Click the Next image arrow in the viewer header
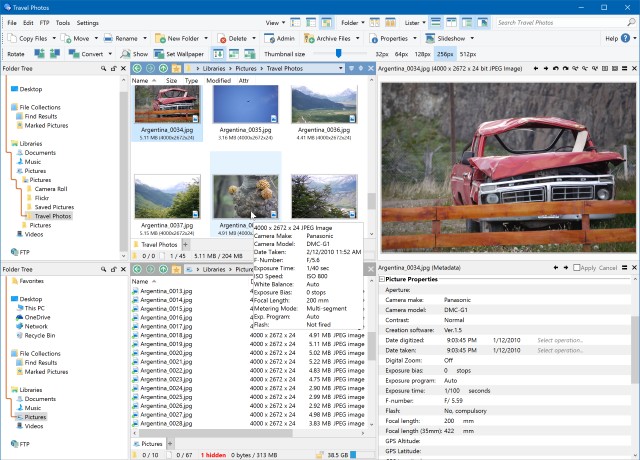This screenshot has height=460, width=640. tap(546, 69)
